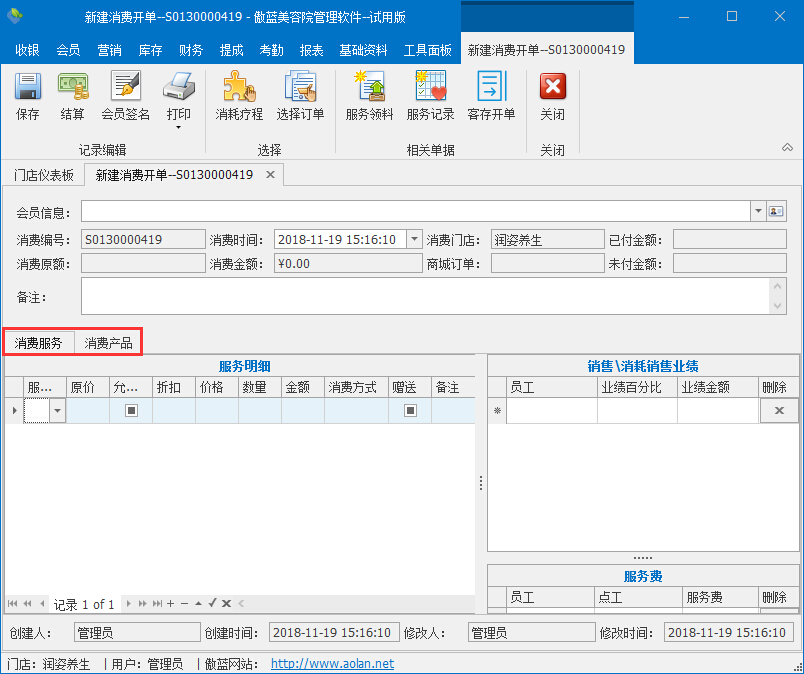This screenshot has height=674, width=804.
Task: Click the 折扣 column header
Action: tap(174, 387)
